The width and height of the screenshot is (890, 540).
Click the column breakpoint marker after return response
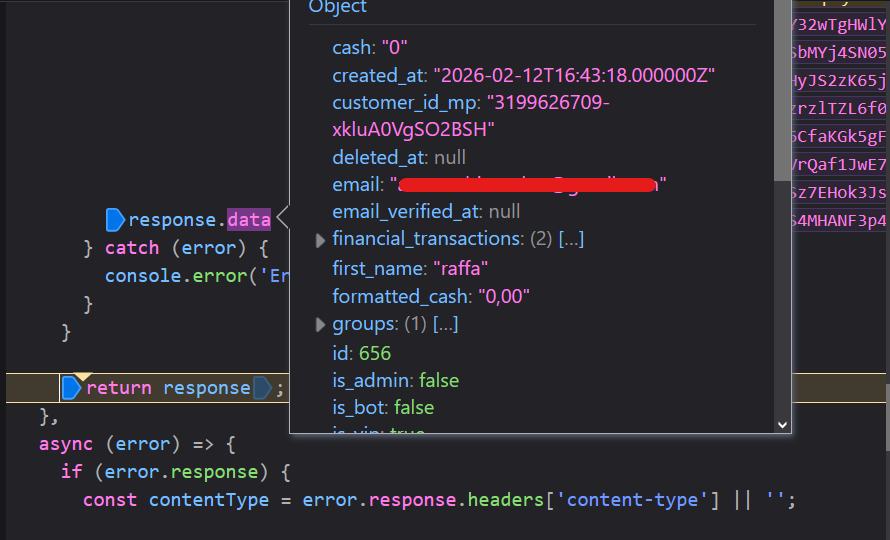(x=262, y=388)
